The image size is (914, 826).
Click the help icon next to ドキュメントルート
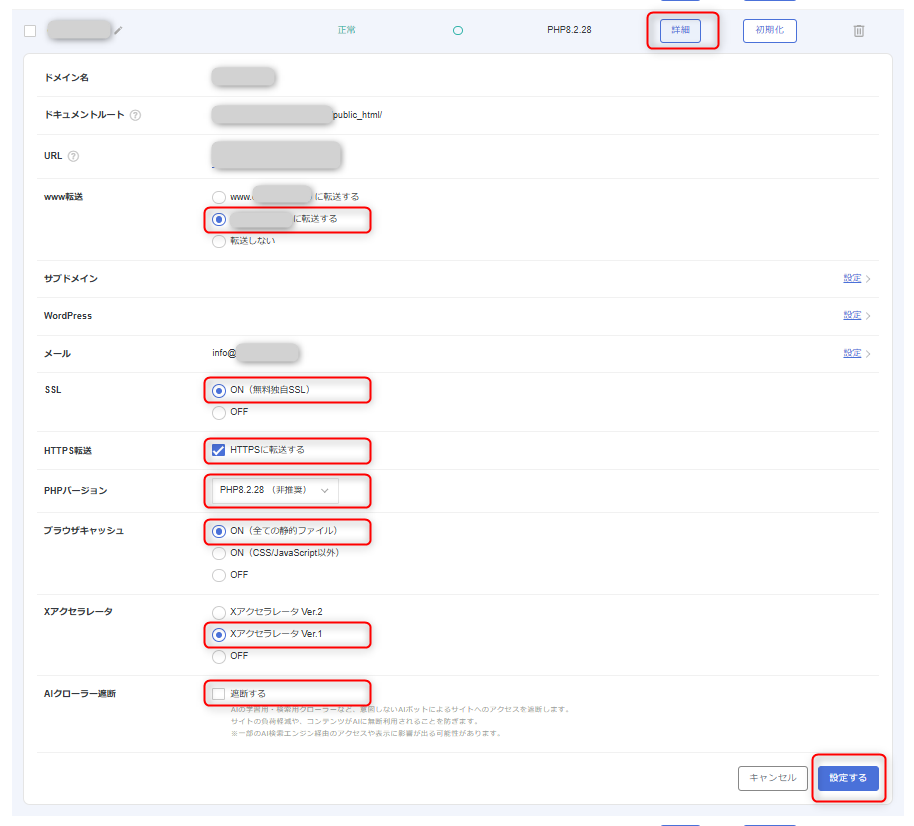(135, 115)
